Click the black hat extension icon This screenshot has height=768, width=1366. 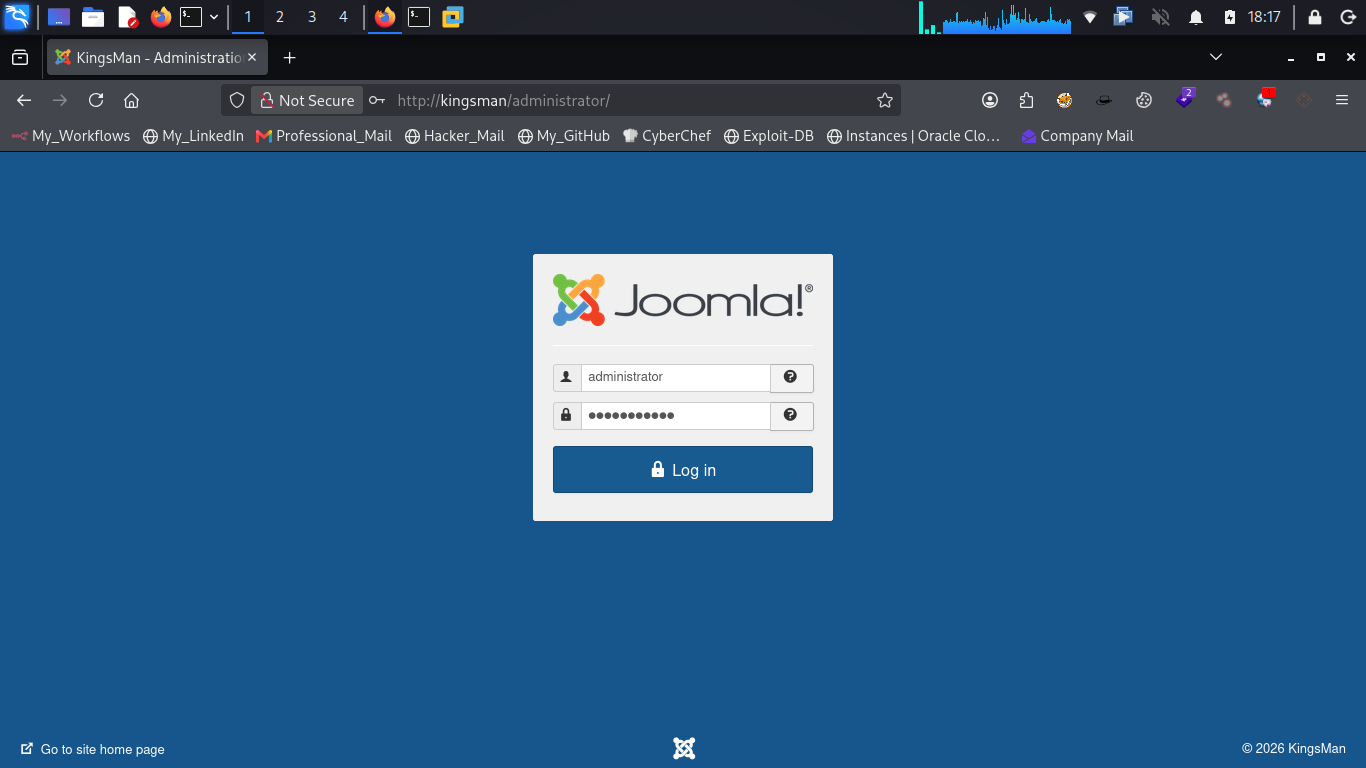click(x=1104, y=100)
